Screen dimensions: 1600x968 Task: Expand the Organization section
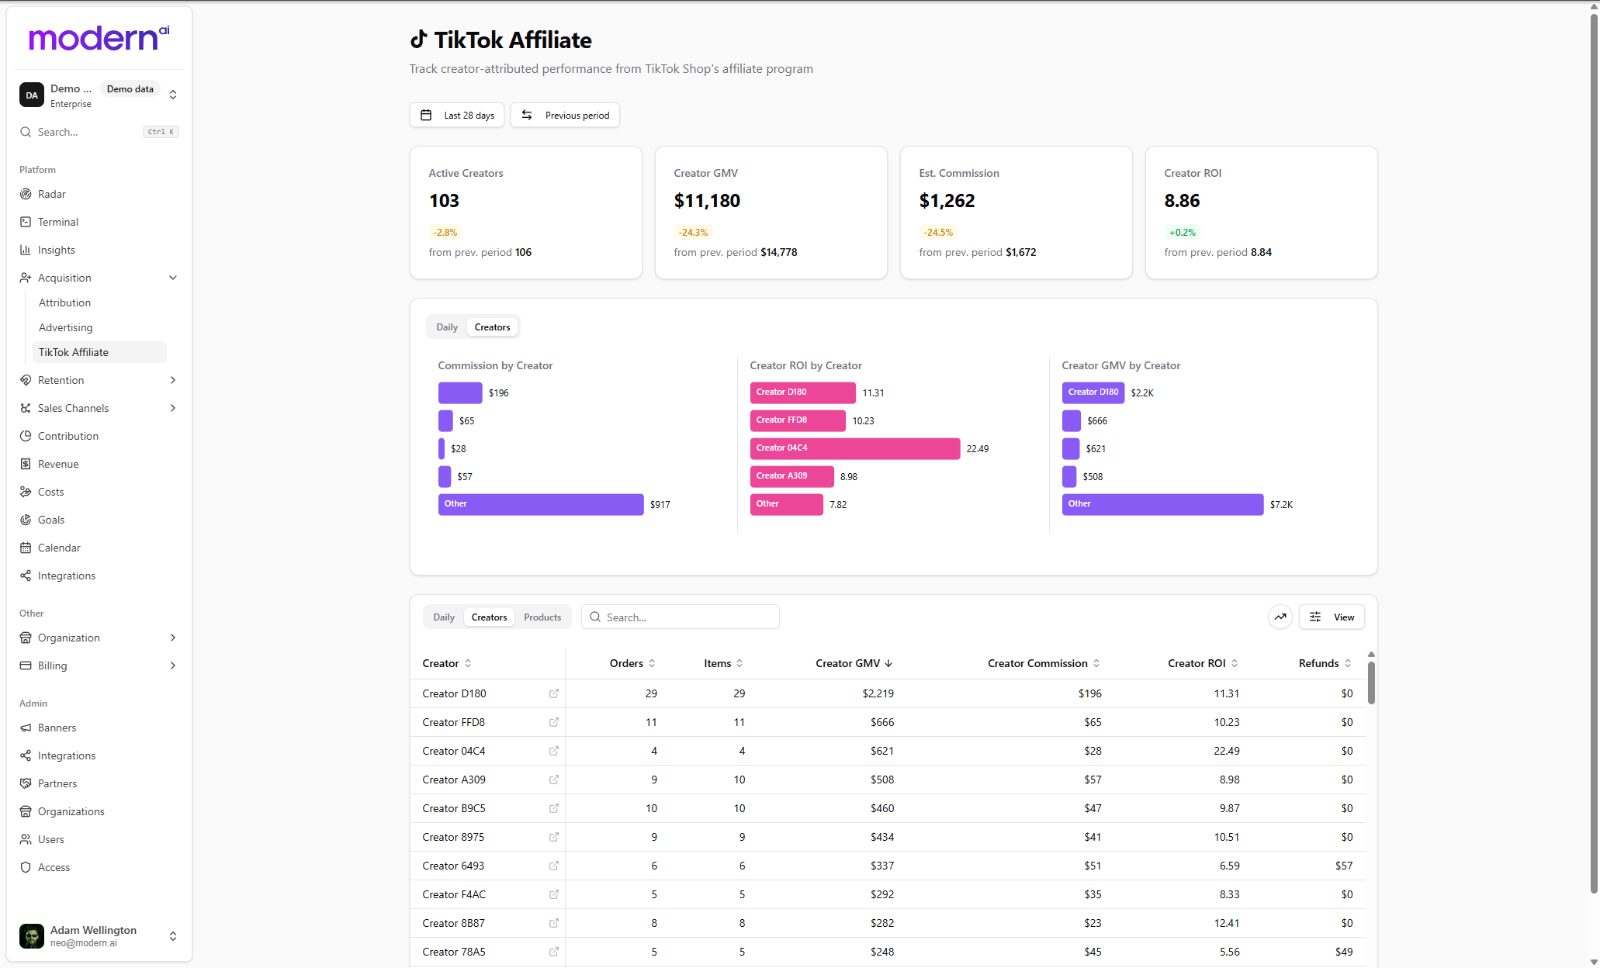tap(173, 638)
